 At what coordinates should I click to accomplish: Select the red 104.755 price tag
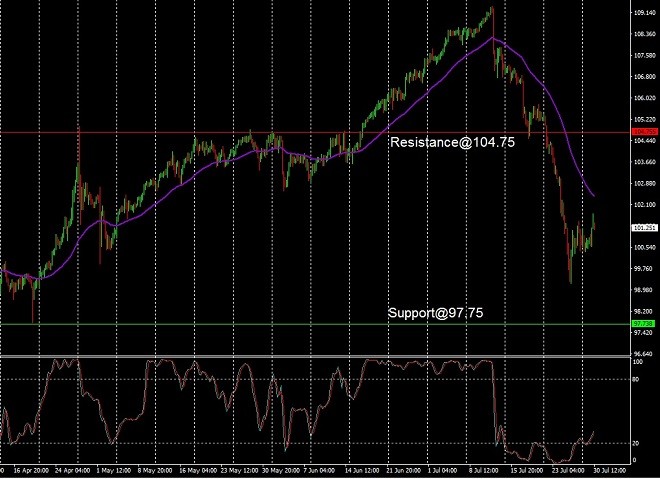coord(645,132)
